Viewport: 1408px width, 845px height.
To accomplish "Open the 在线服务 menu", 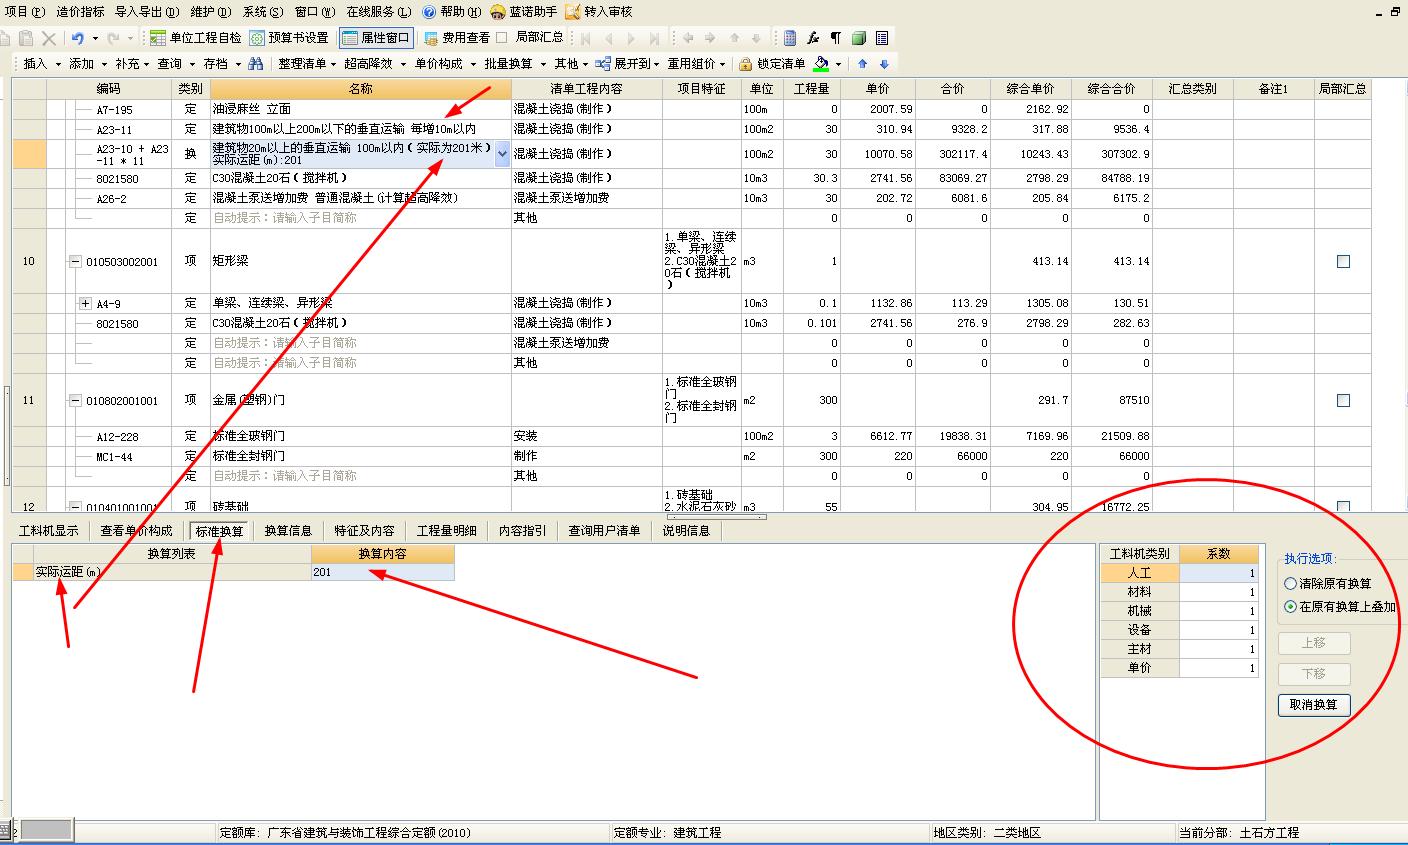I will point(378,12).
